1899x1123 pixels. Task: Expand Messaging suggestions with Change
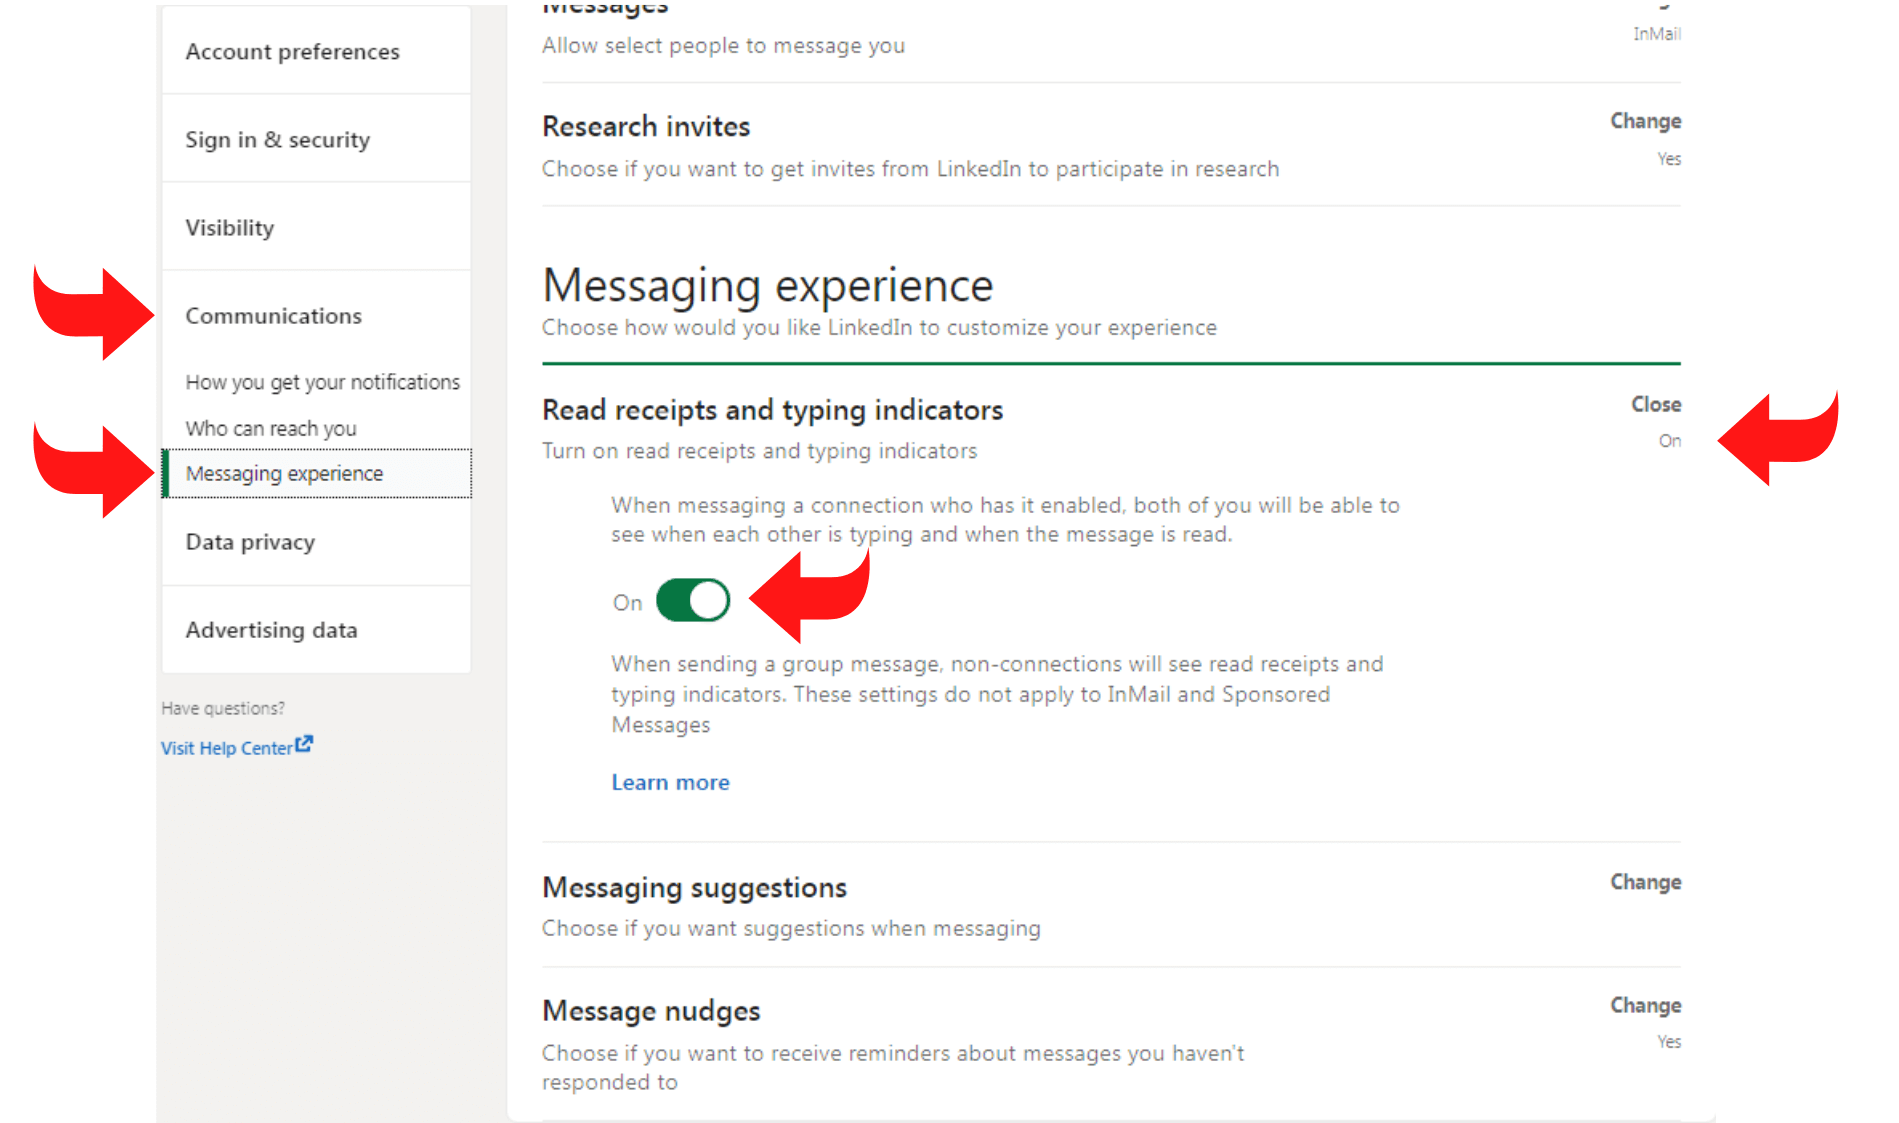pos(1645,883)
